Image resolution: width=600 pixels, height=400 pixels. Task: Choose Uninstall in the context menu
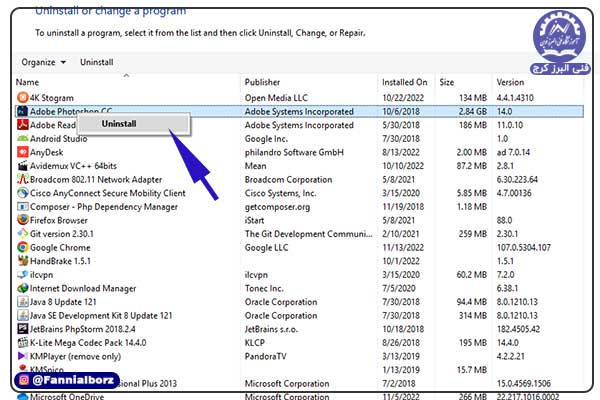(120, 124)
